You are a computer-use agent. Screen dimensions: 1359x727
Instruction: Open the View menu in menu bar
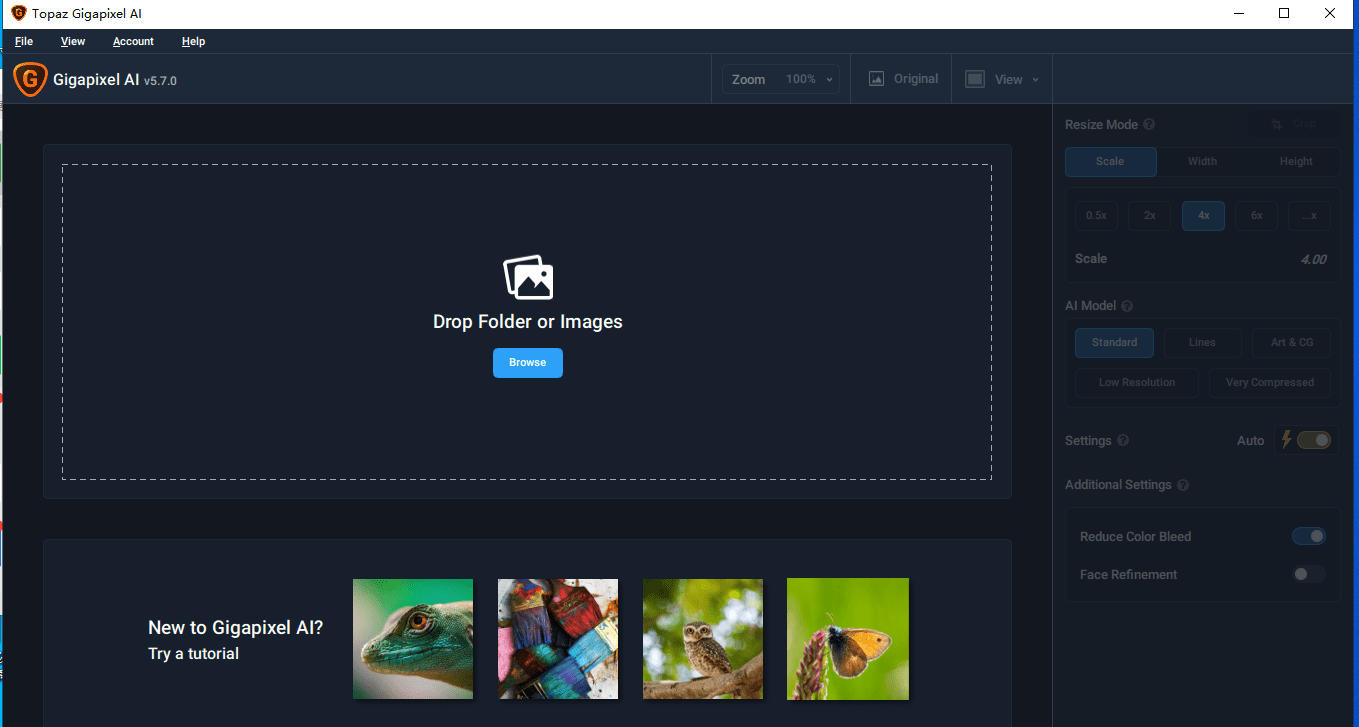(73, 41)
